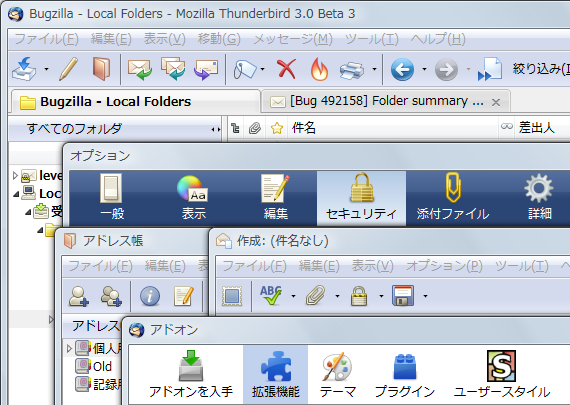The width and height of the screenshot is (570, 405).
Task: Close the Bug 492158 tab
Action: point(496,103)
